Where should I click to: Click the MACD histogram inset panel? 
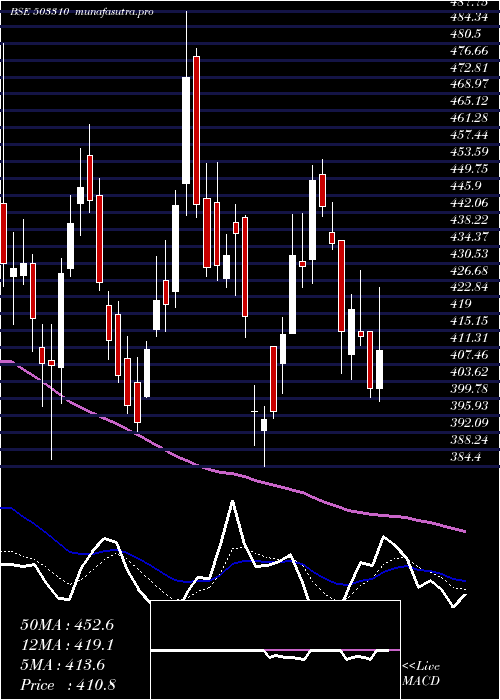coord(275,650)
